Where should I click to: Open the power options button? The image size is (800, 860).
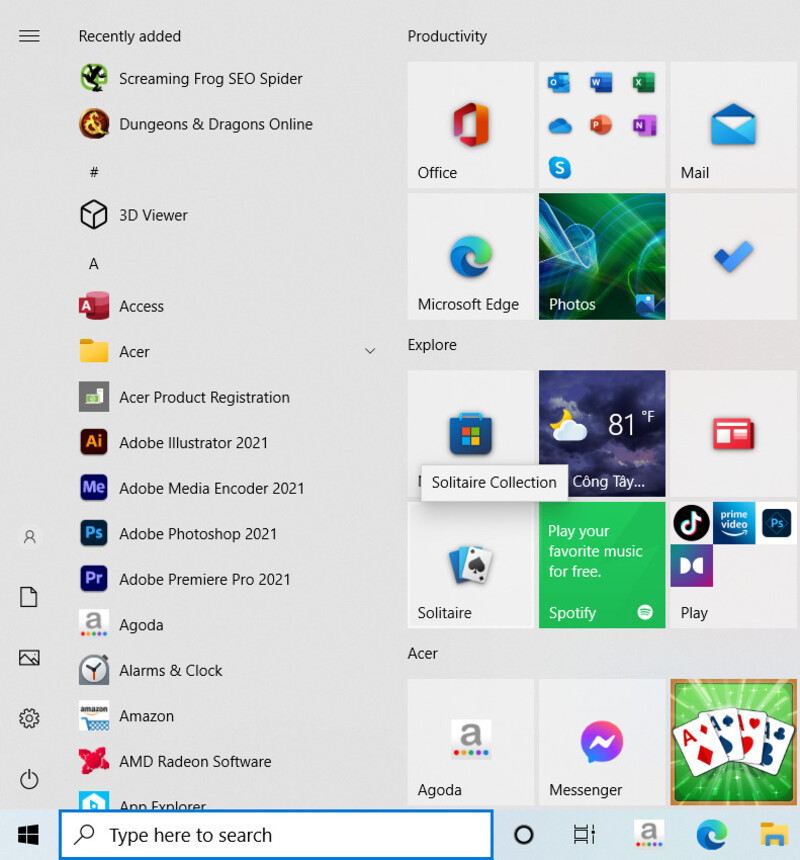[x=29, y=779]
